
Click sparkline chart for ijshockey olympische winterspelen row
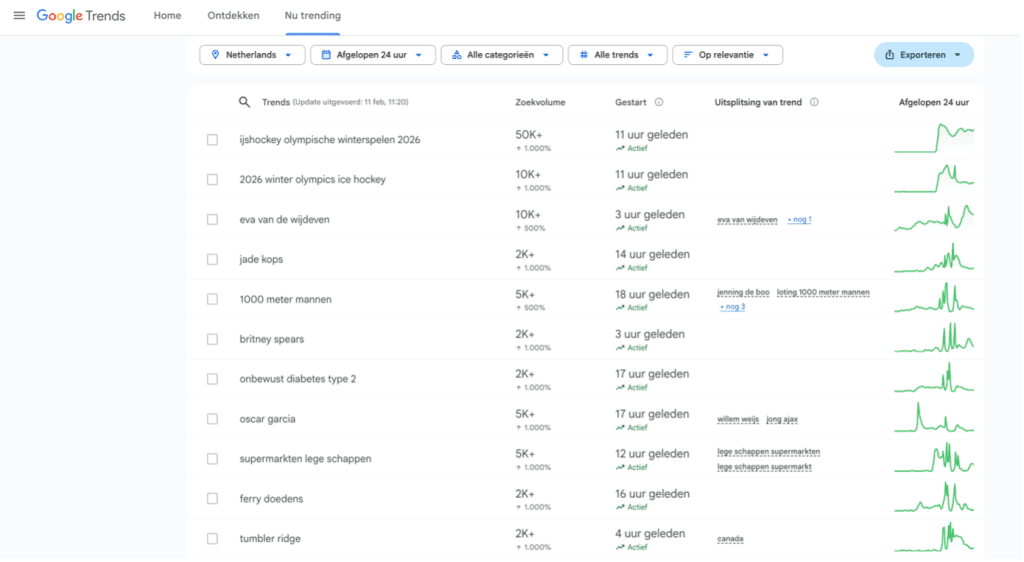tap(934, 138)
